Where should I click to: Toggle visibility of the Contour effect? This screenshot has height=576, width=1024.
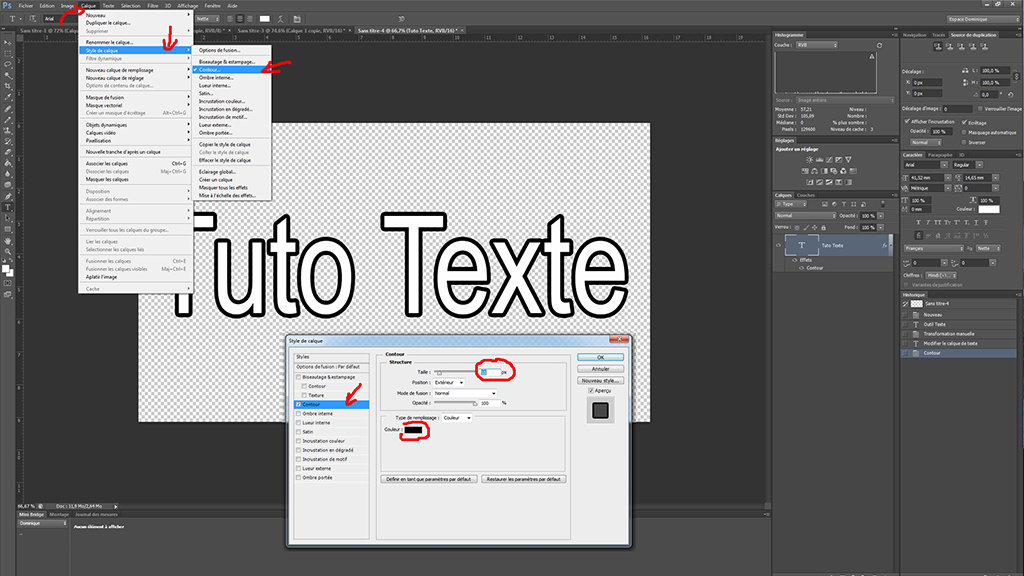pos(801,268)
